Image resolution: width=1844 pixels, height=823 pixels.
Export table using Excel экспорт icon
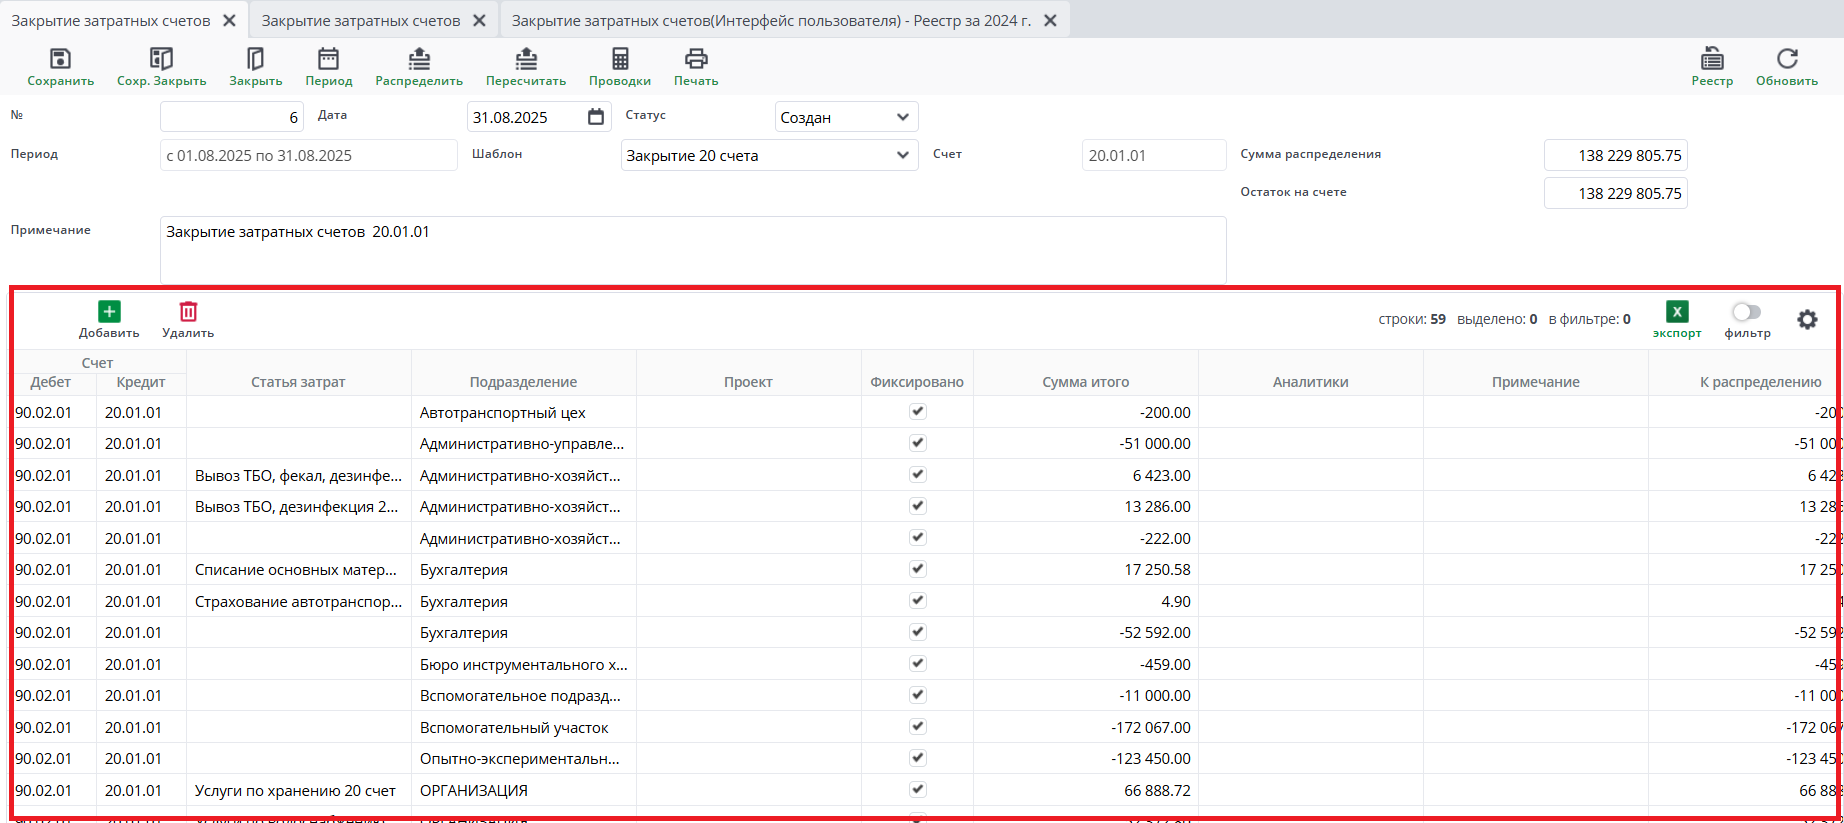point(1677,312)
